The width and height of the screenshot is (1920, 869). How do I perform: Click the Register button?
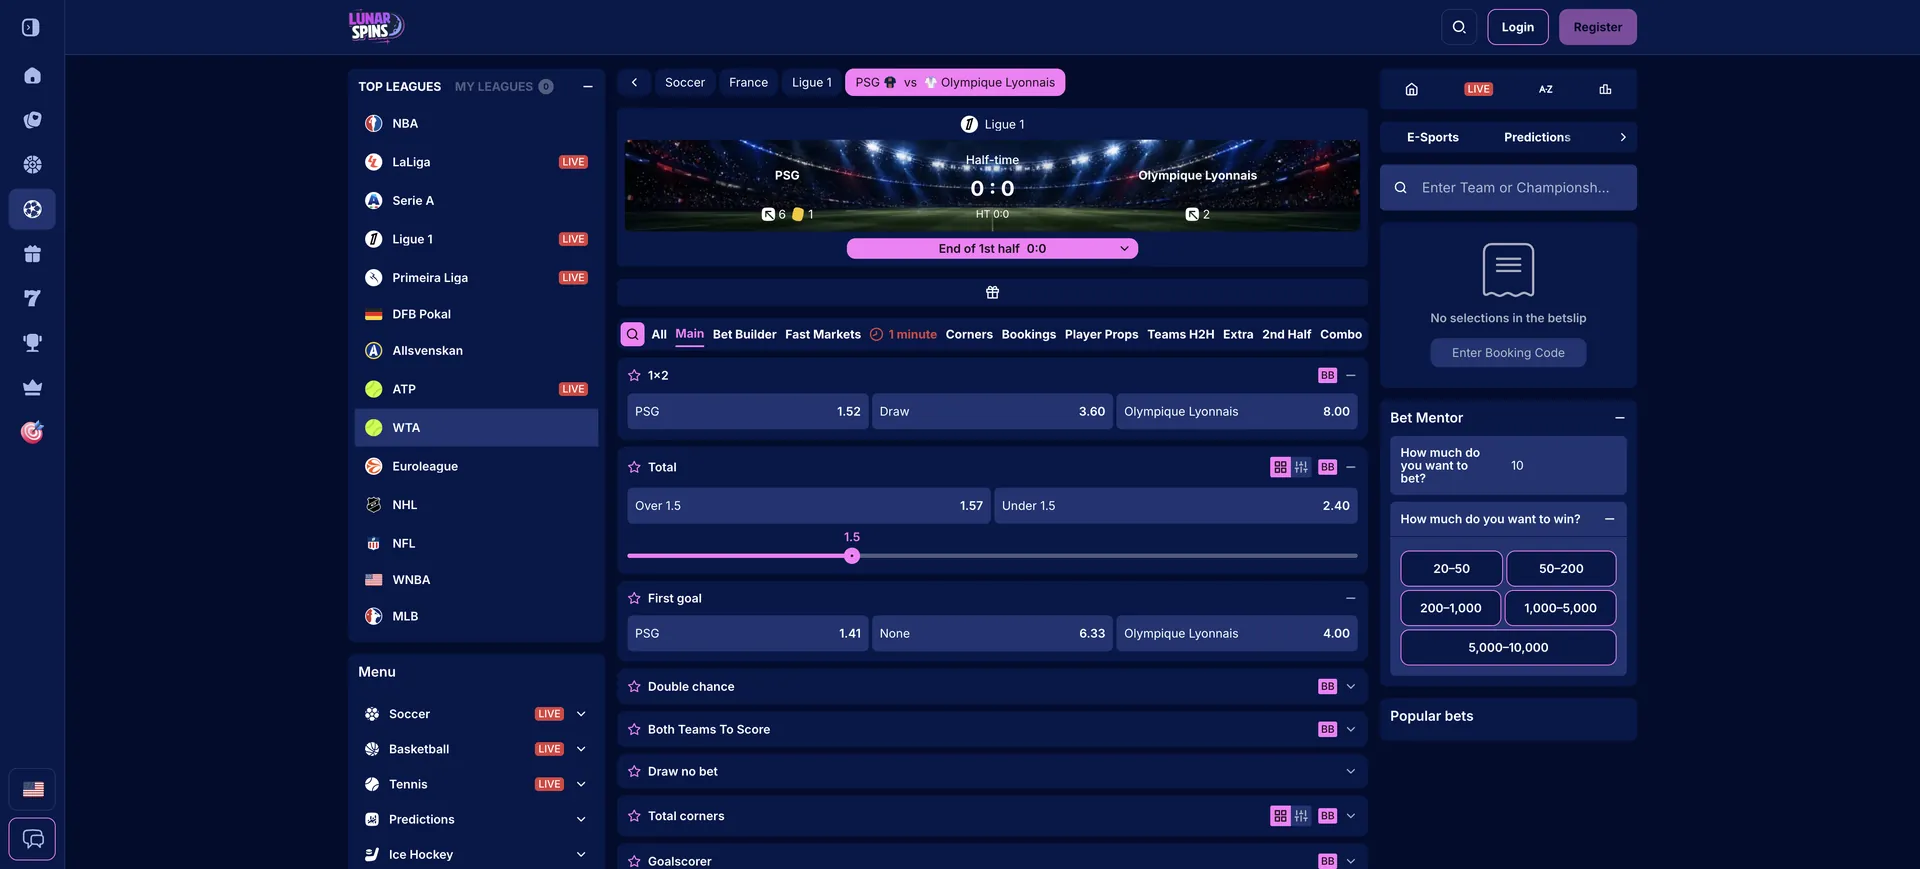click(1597, 27)
